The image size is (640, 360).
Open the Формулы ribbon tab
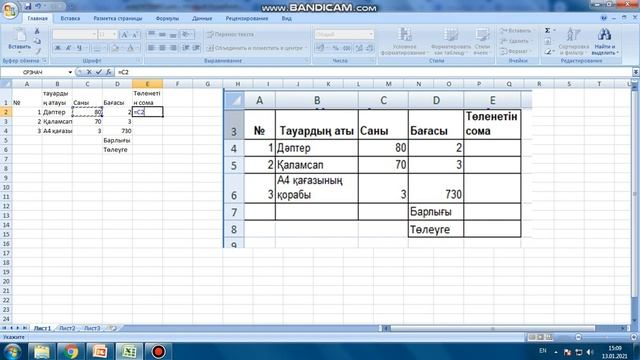tap(167, 18)
